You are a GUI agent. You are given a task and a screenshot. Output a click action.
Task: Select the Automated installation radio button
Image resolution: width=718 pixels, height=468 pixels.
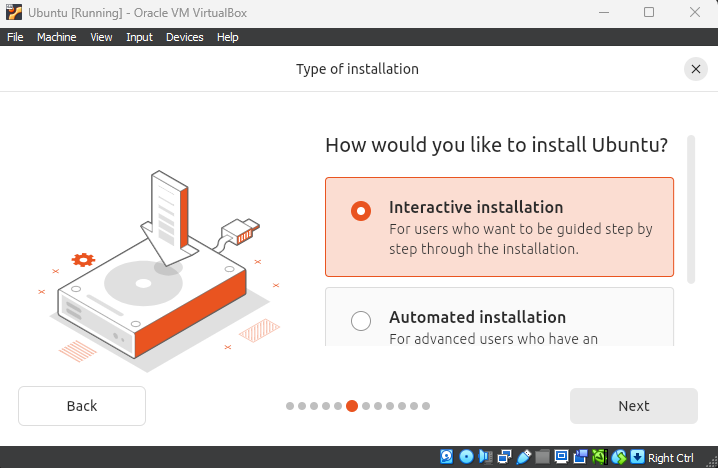(x=361, y=321)
